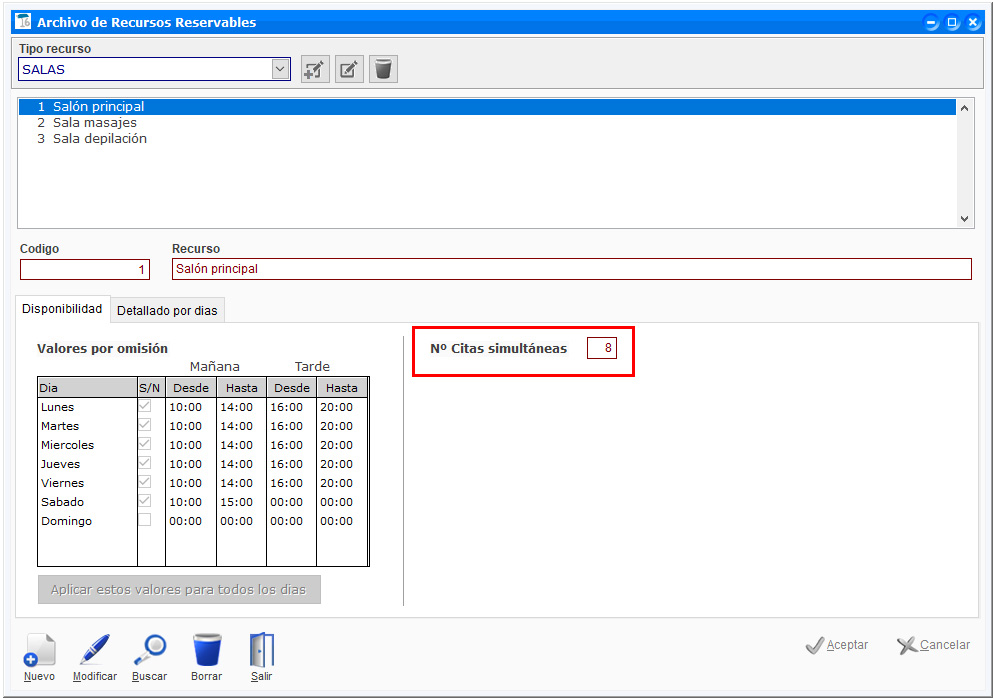Click the Salir door icon

(x=262, y=651)
